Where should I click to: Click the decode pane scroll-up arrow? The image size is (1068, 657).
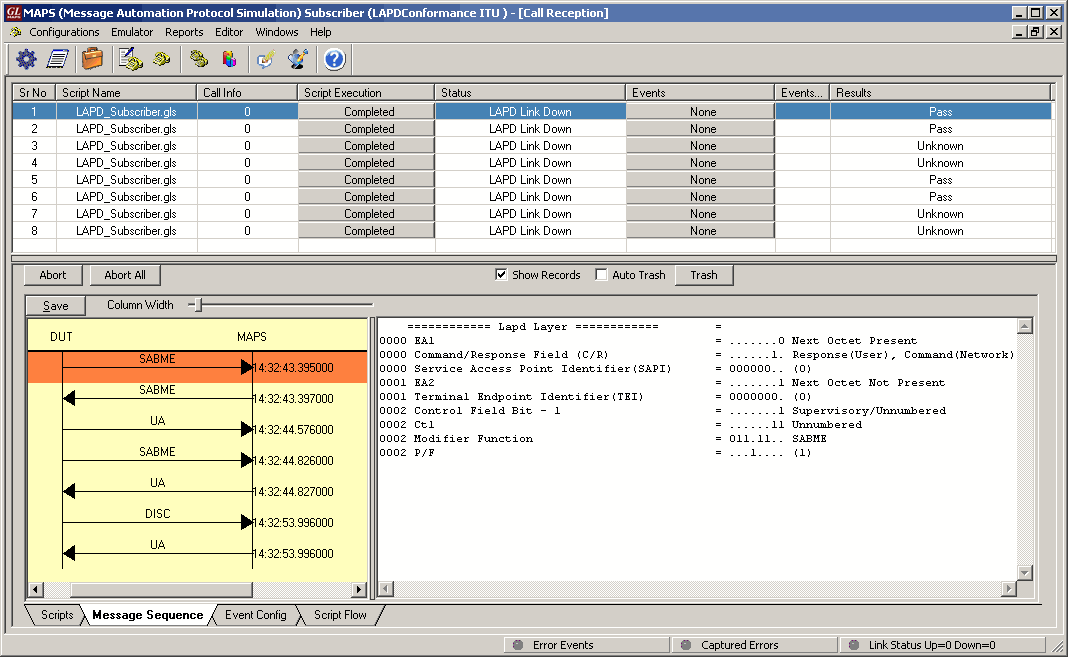point(1024,326)
